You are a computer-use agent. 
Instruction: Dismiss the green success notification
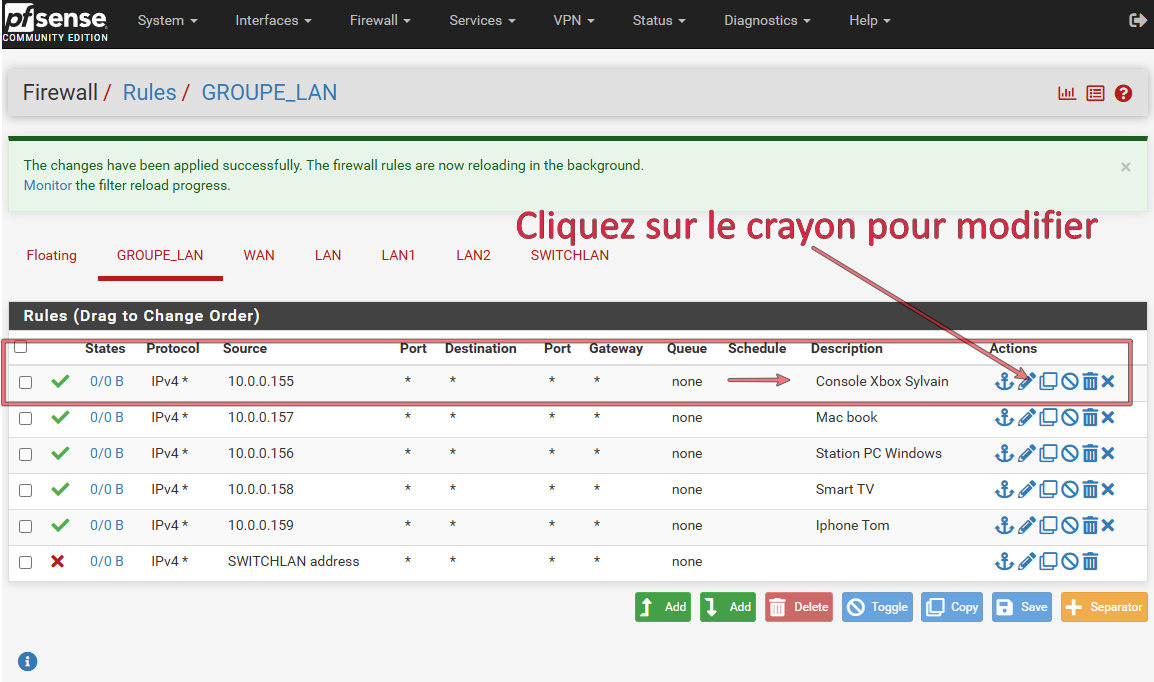(1125, 167)
